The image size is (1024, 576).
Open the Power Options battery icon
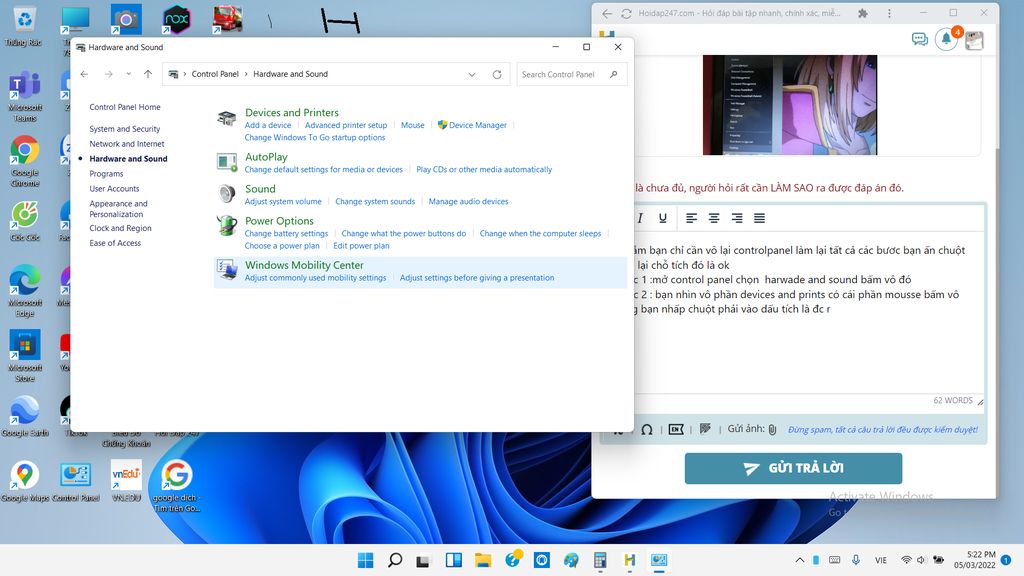tap(227, 226)
